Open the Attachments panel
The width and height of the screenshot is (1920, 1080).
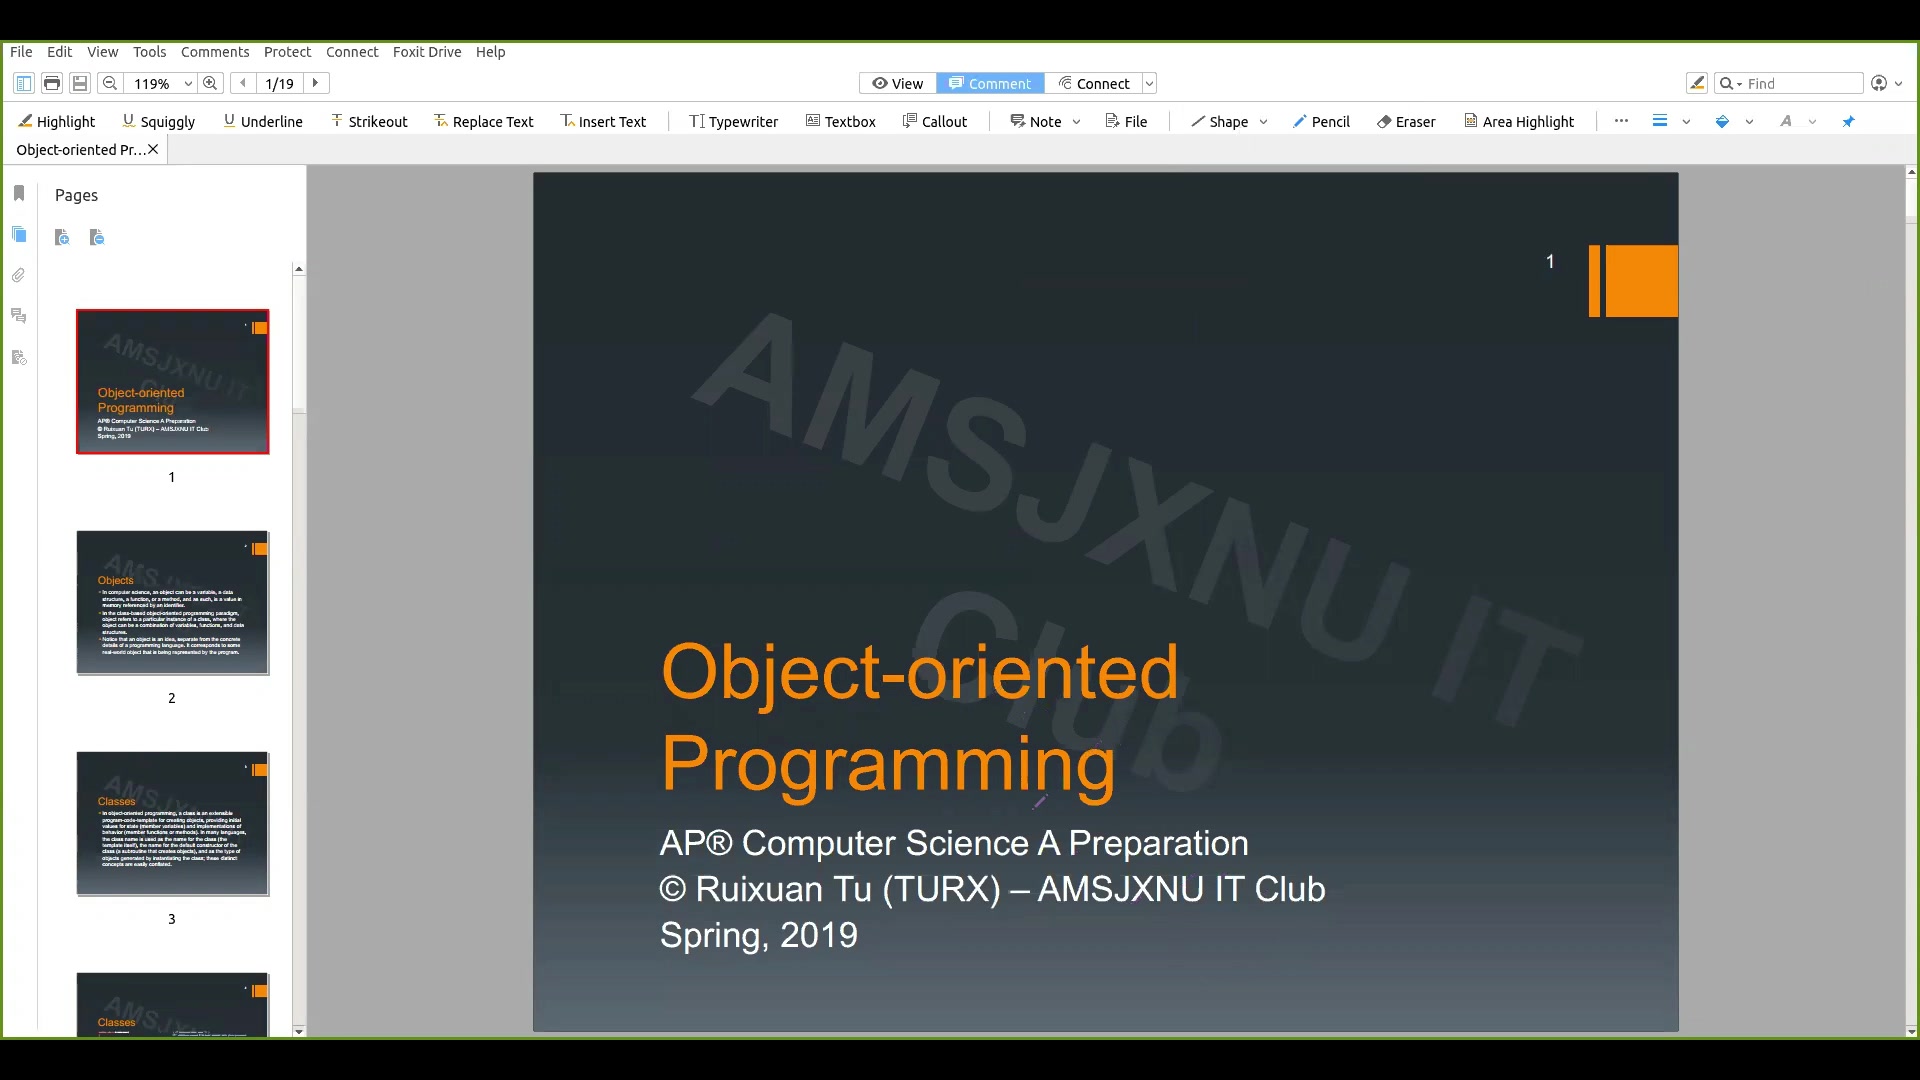pyautogui.click(x=18, y=275)
